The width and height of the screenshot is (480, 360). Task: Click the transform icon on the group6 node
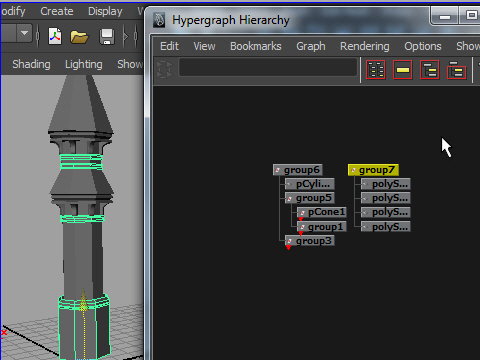click(278, 170)
